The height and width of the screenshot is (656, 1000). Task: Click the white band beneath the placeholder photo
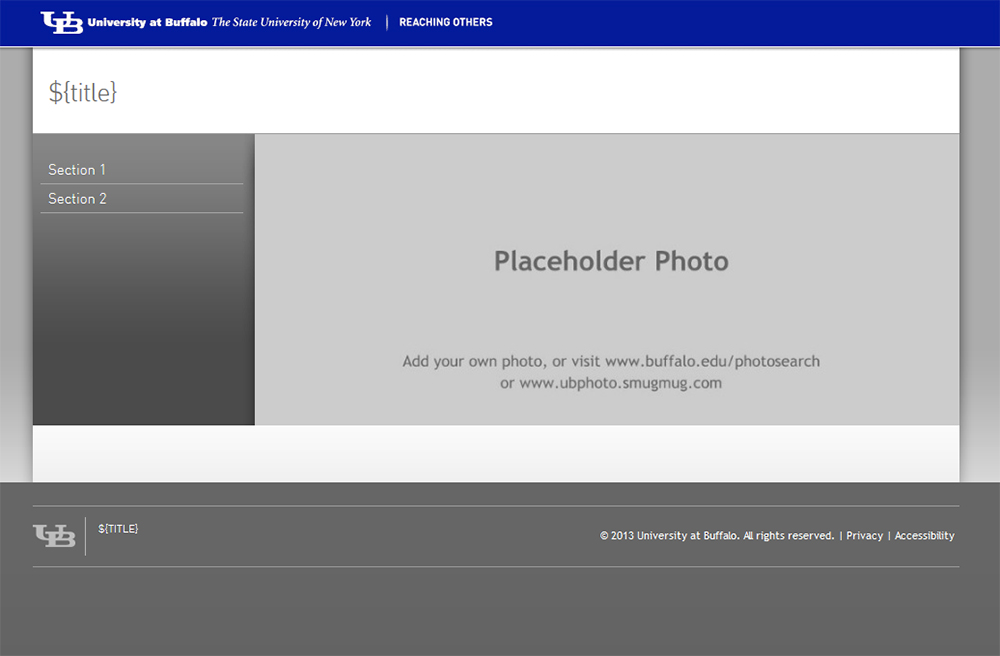click(495, 453)
